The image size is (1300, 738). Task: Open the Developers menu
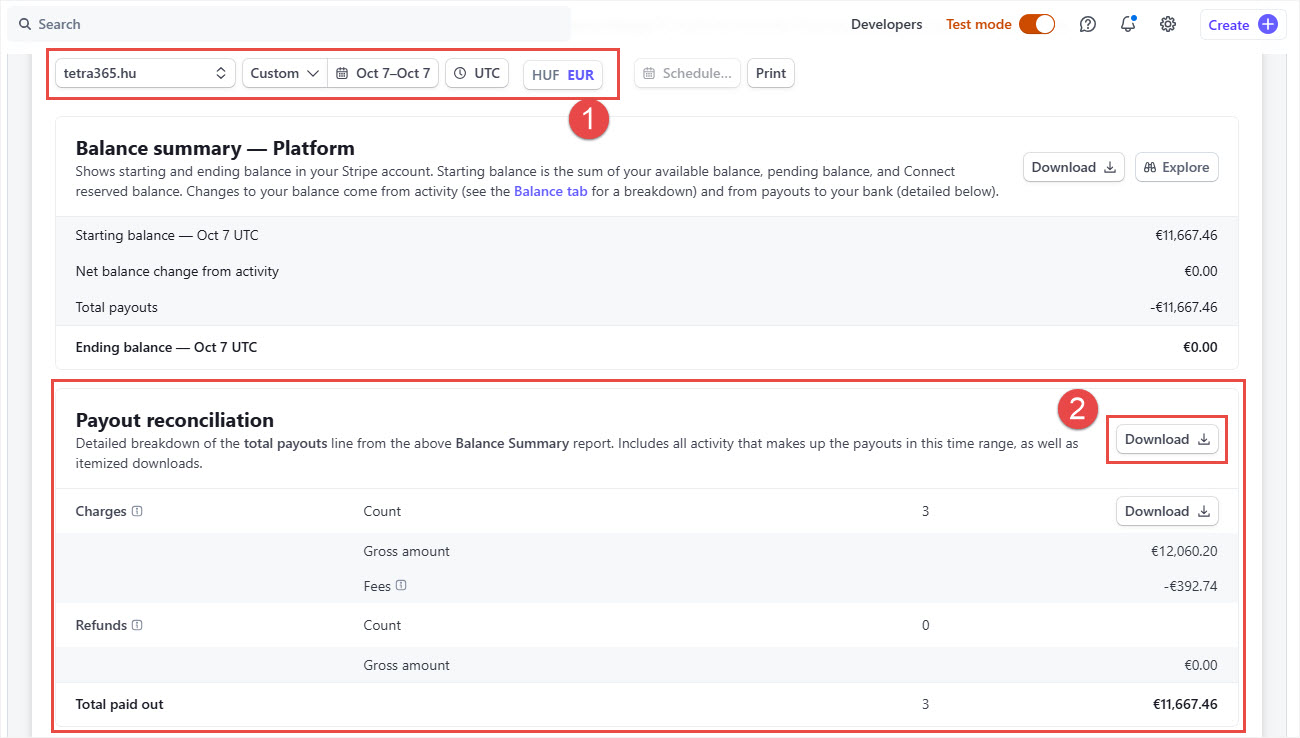click(x=886, y=24)
